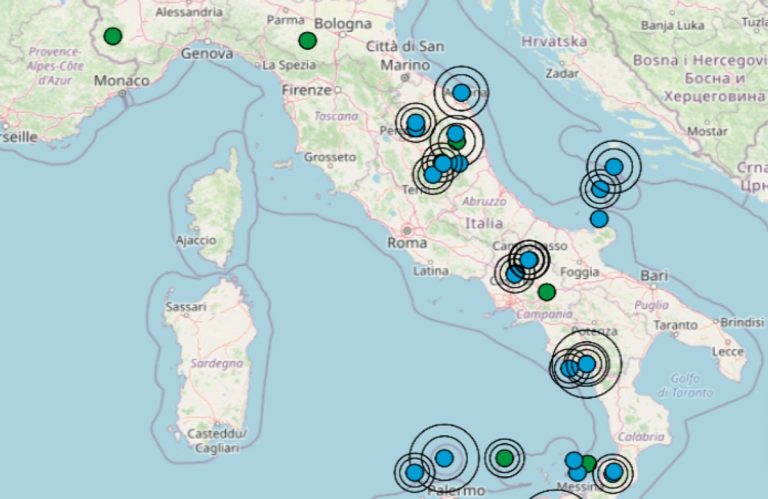Click the Bari city label

[654, 274]
